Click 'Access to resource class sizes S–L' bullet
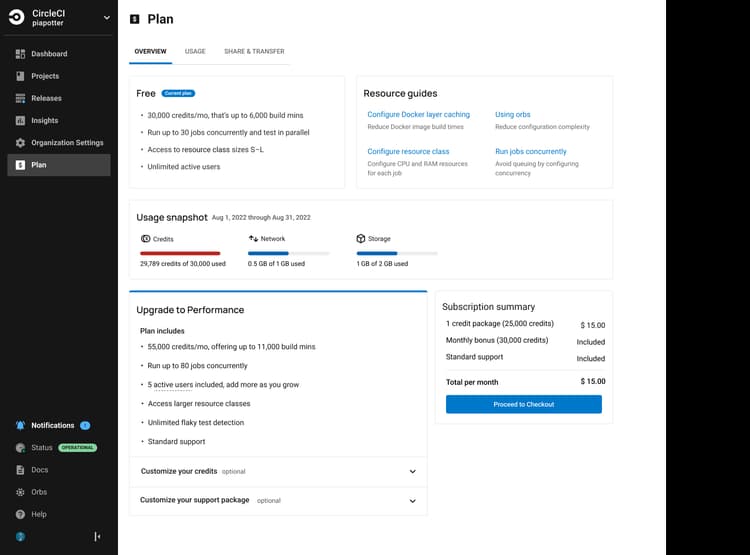750x555 pixels. coord(206,150)
